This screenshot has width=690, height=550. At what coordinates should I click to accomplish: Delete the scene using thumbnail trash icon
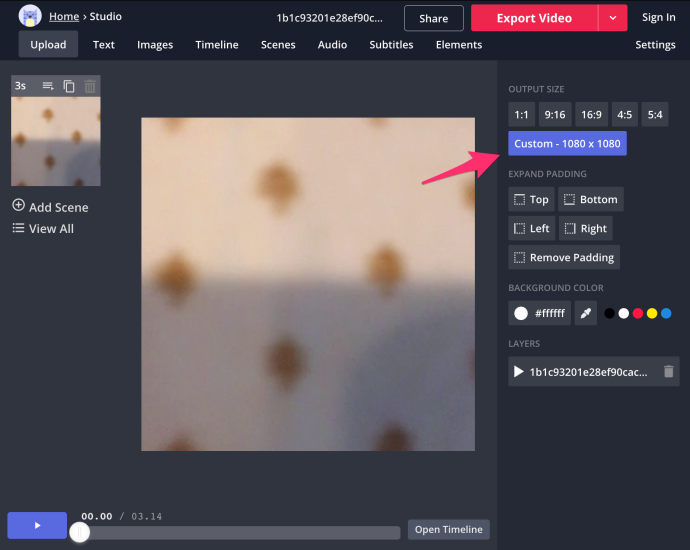tap(90, 86)
